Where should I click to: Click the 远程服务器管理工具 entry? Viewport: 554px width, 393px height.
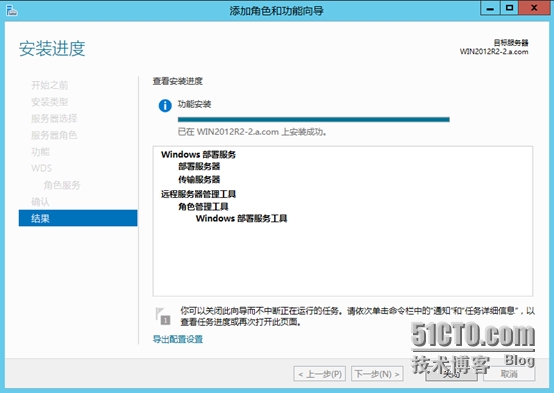click(198, 194)
